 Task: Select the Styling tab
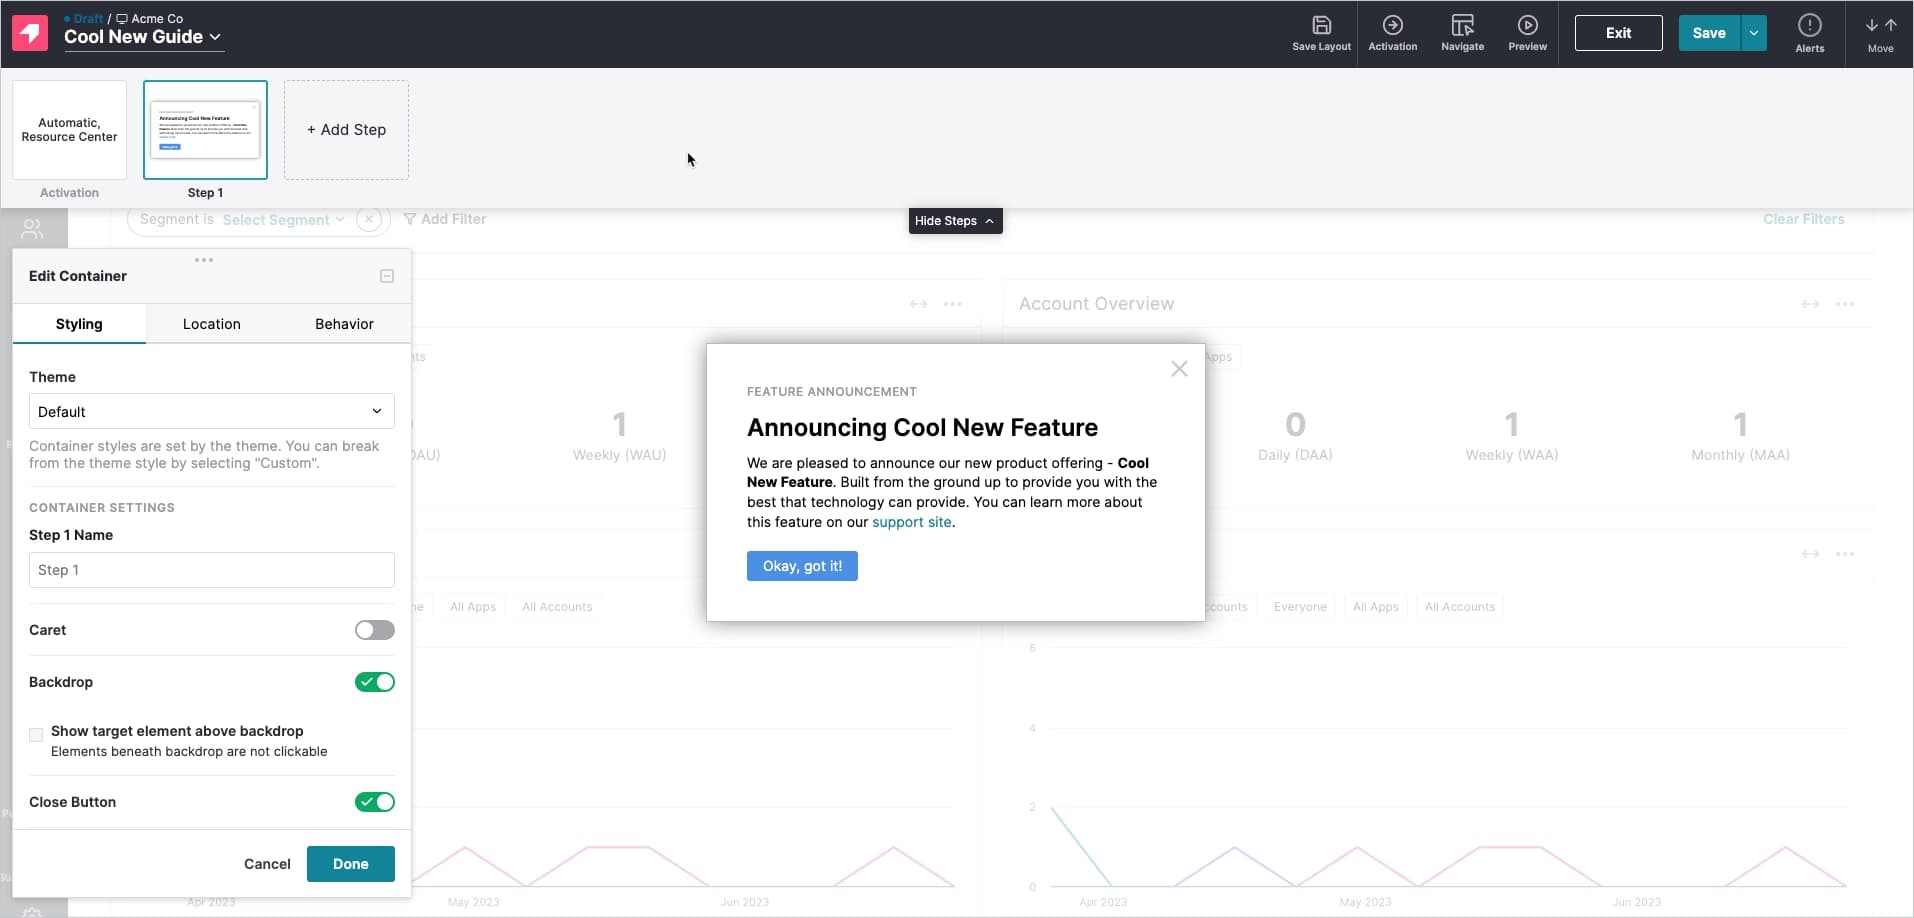[x=79, y=324]
